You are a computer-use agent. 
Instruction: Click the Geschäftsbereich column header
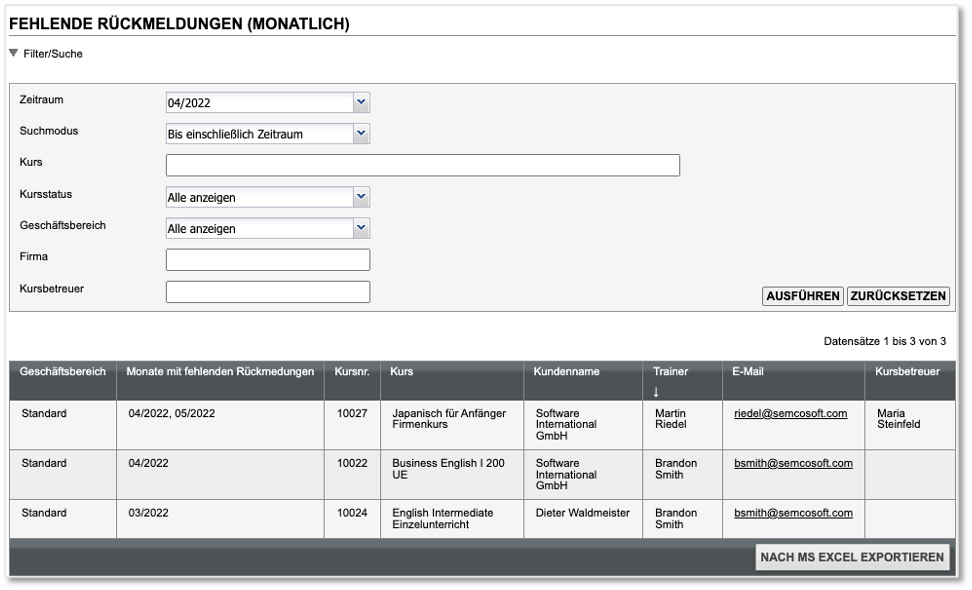[x=62, y=372]
